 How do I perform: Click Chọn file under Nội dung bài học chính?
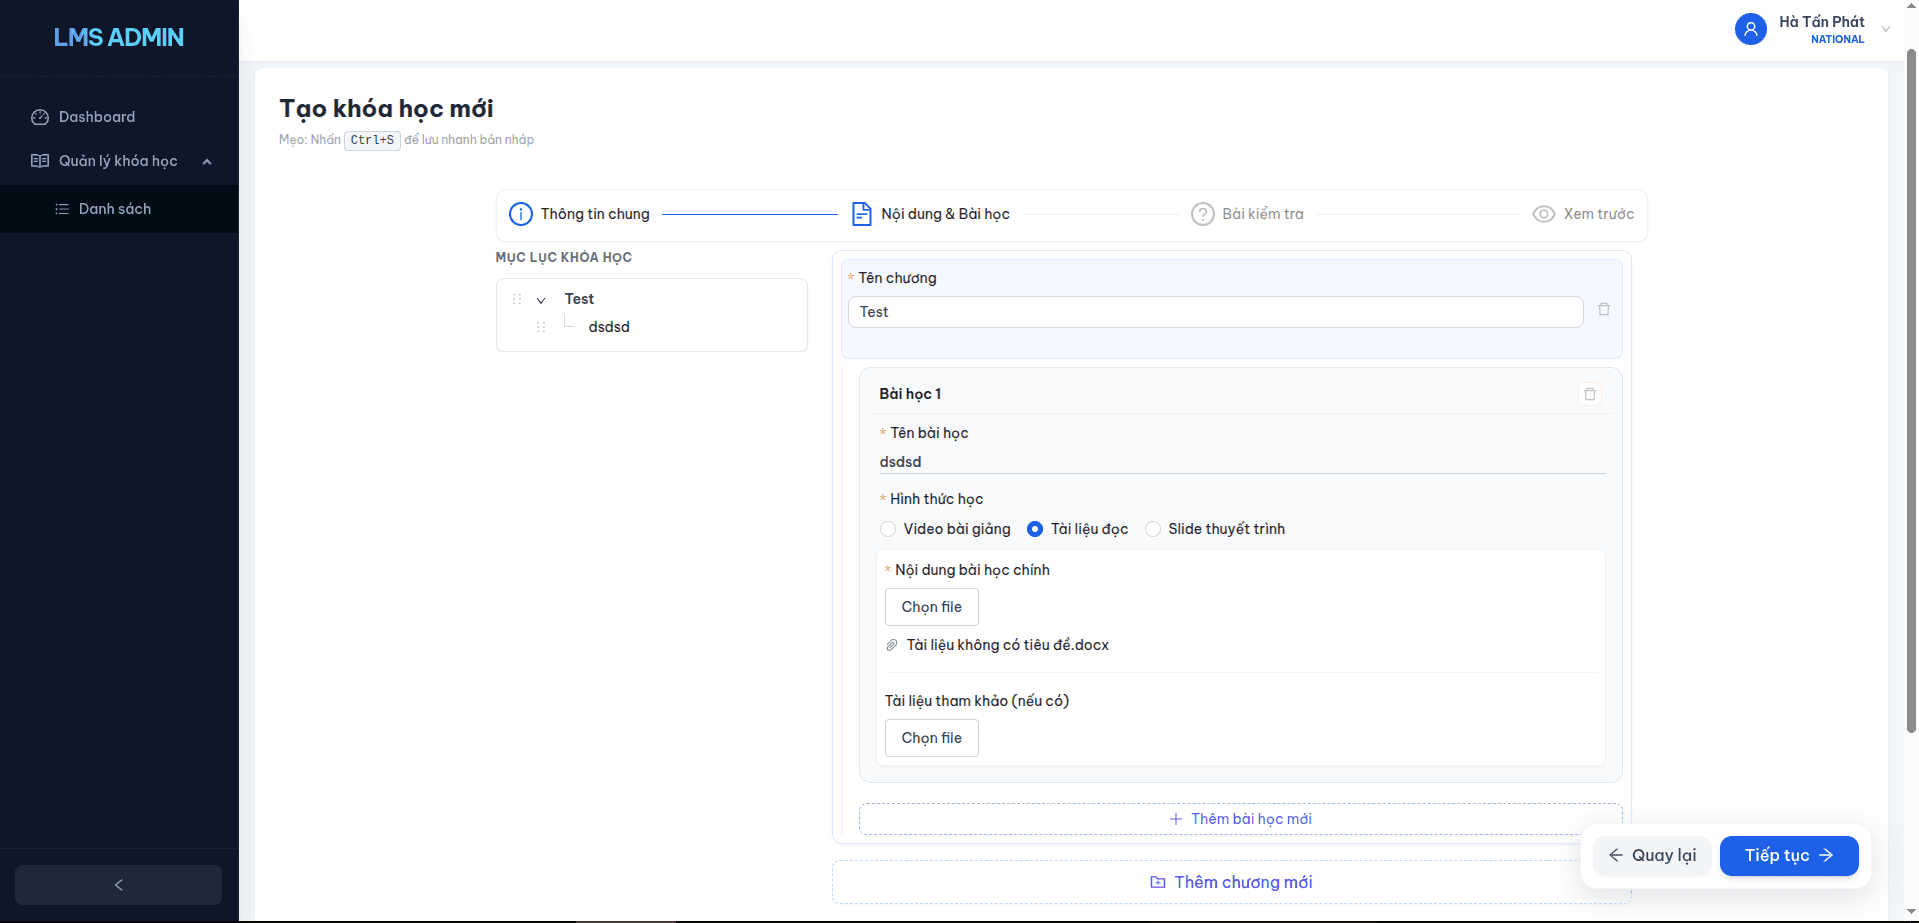932,607
